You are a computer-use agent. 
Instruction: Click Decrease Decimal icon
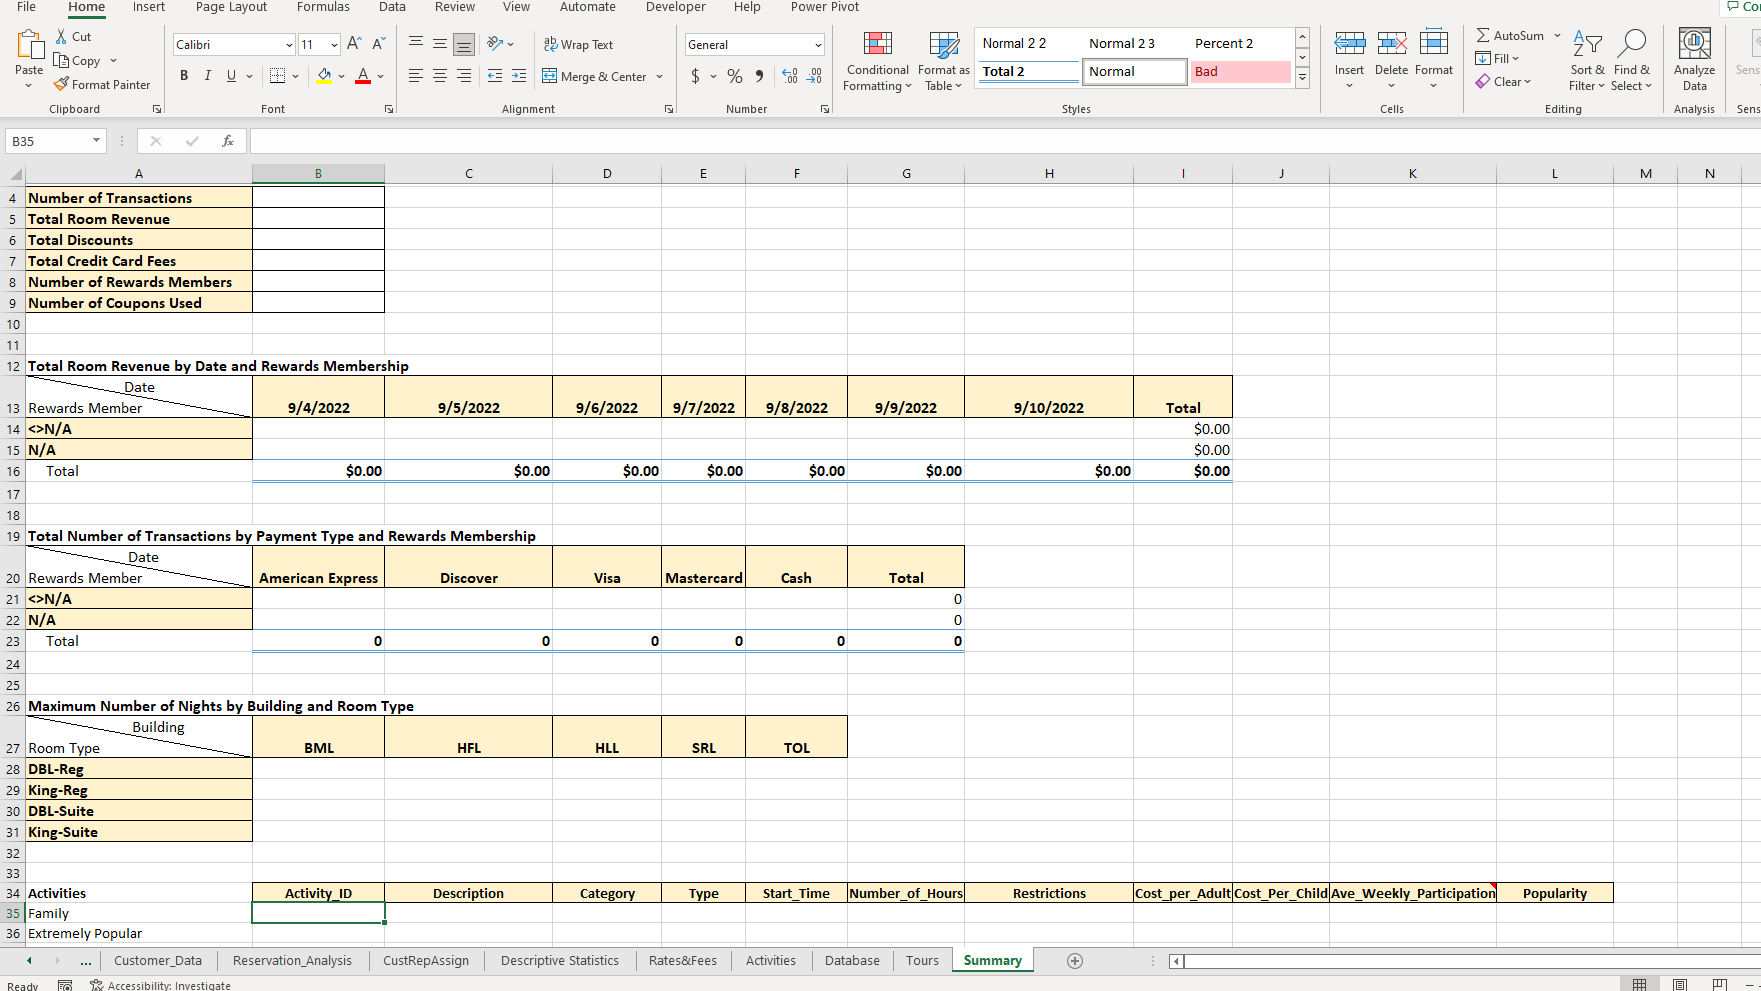coord(815,76)
